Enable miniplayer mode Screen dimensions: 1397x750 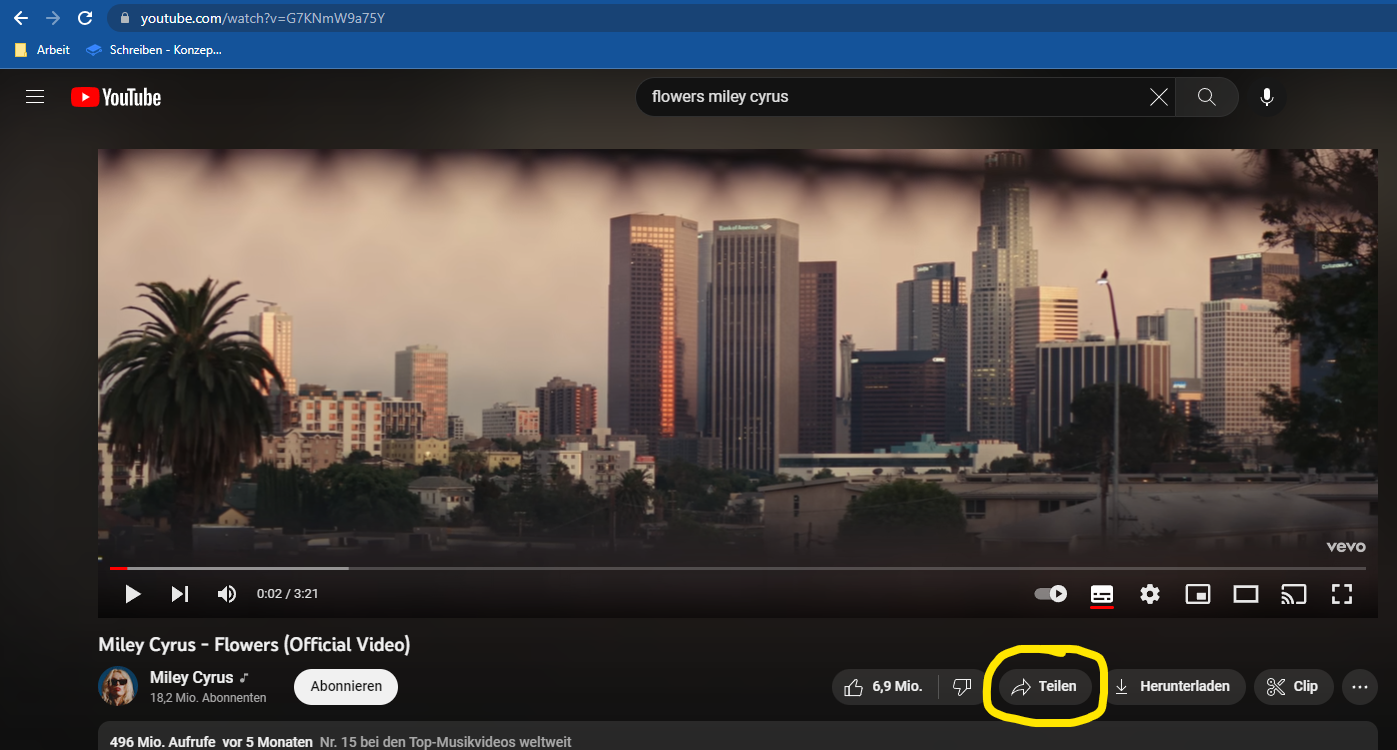(1197, 594)
